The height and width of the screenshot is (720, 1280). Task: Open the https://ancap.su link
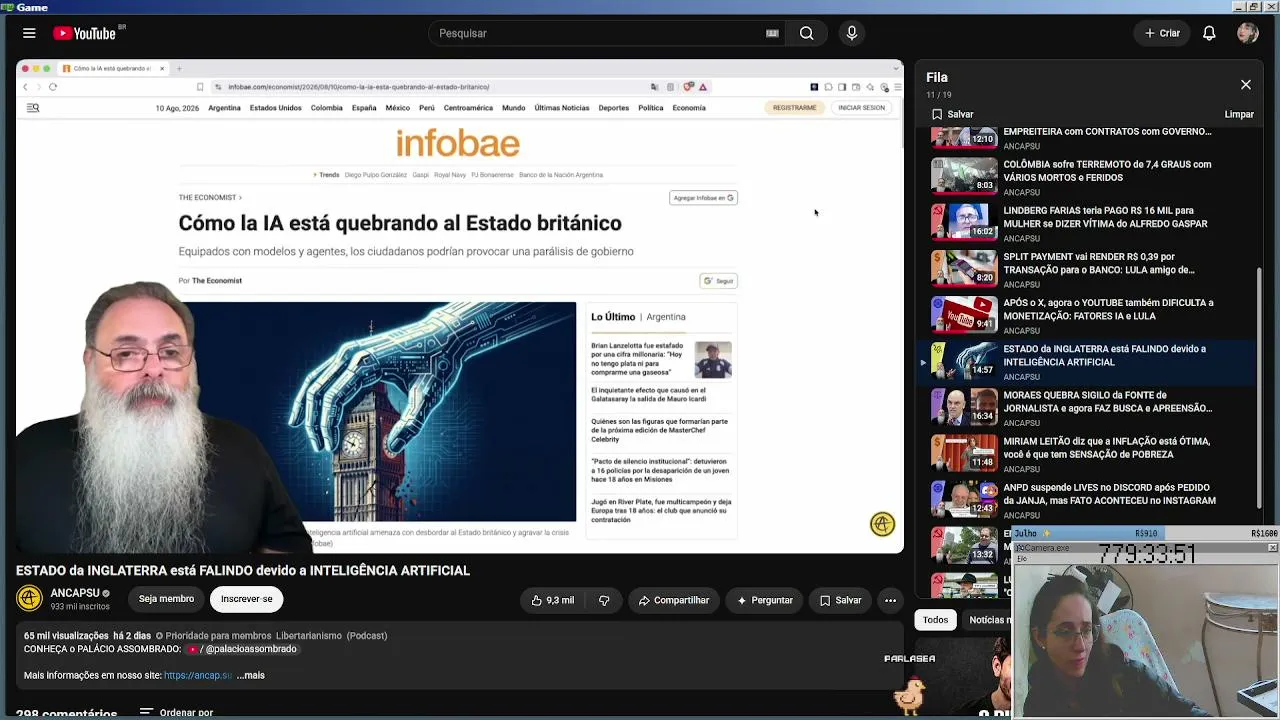198,675
